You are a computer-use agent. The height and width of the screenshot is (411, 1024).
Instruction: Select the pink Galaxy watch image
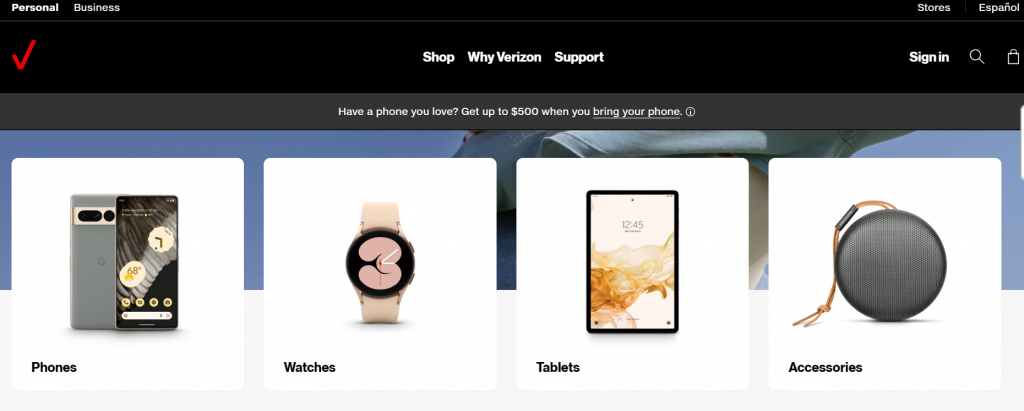380,262
